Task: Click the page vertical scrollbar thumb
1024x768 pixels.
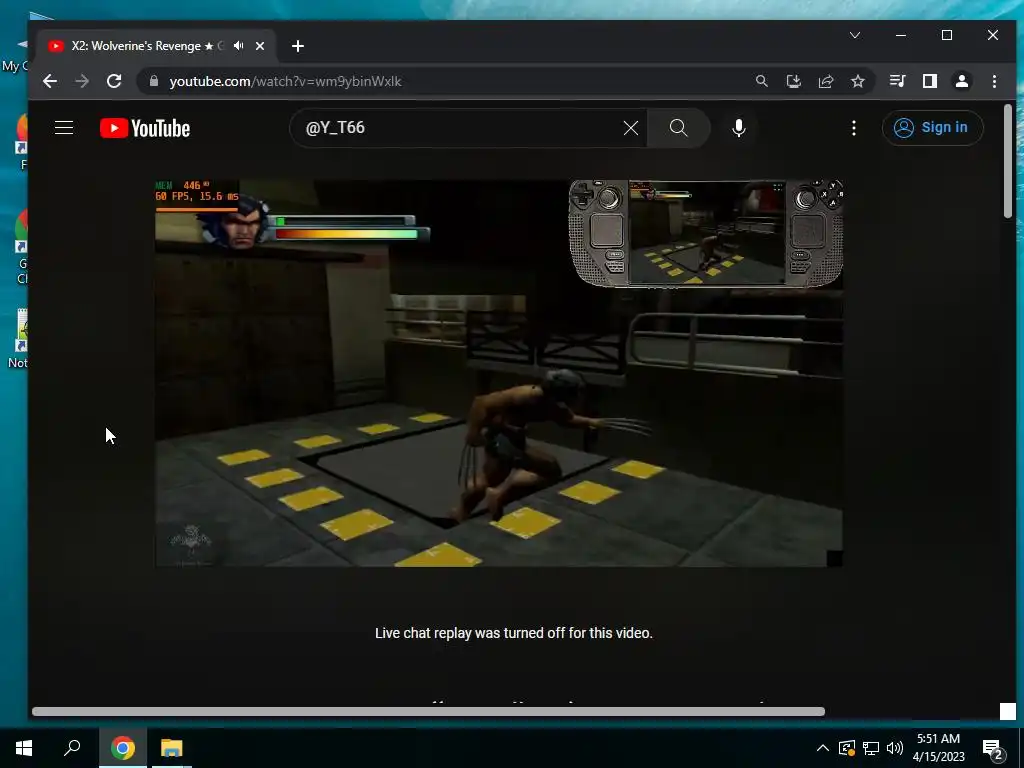Action: point(1008,161)
